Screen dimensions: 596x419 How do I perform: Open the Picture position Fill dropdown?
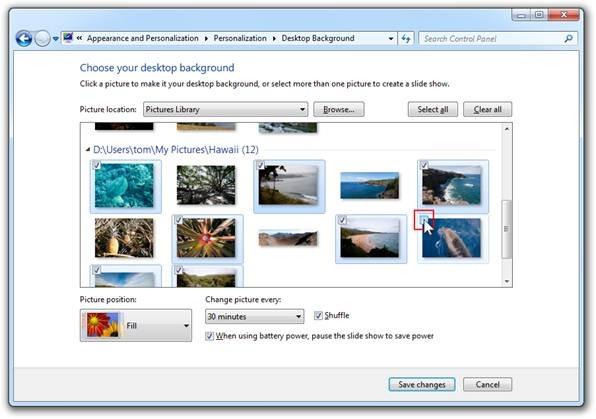(136, 325)
